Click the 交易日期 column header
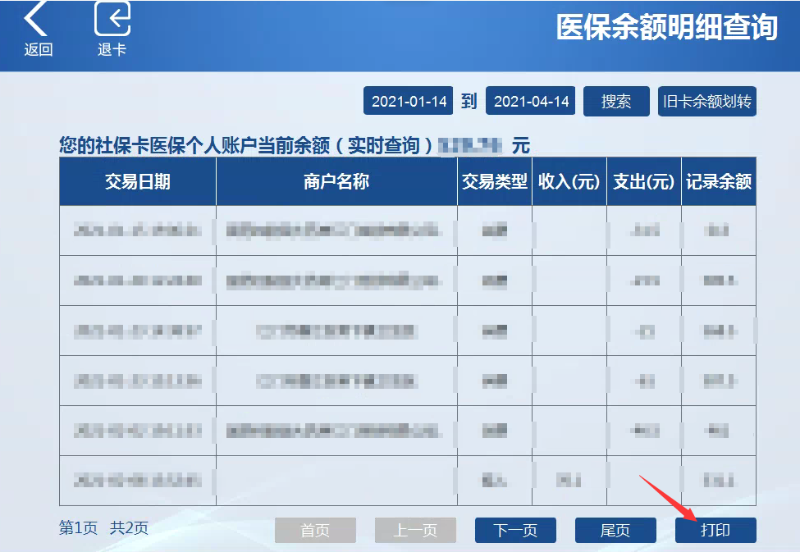The height and width of the screenshot is (552, 800). click(138, 181)
